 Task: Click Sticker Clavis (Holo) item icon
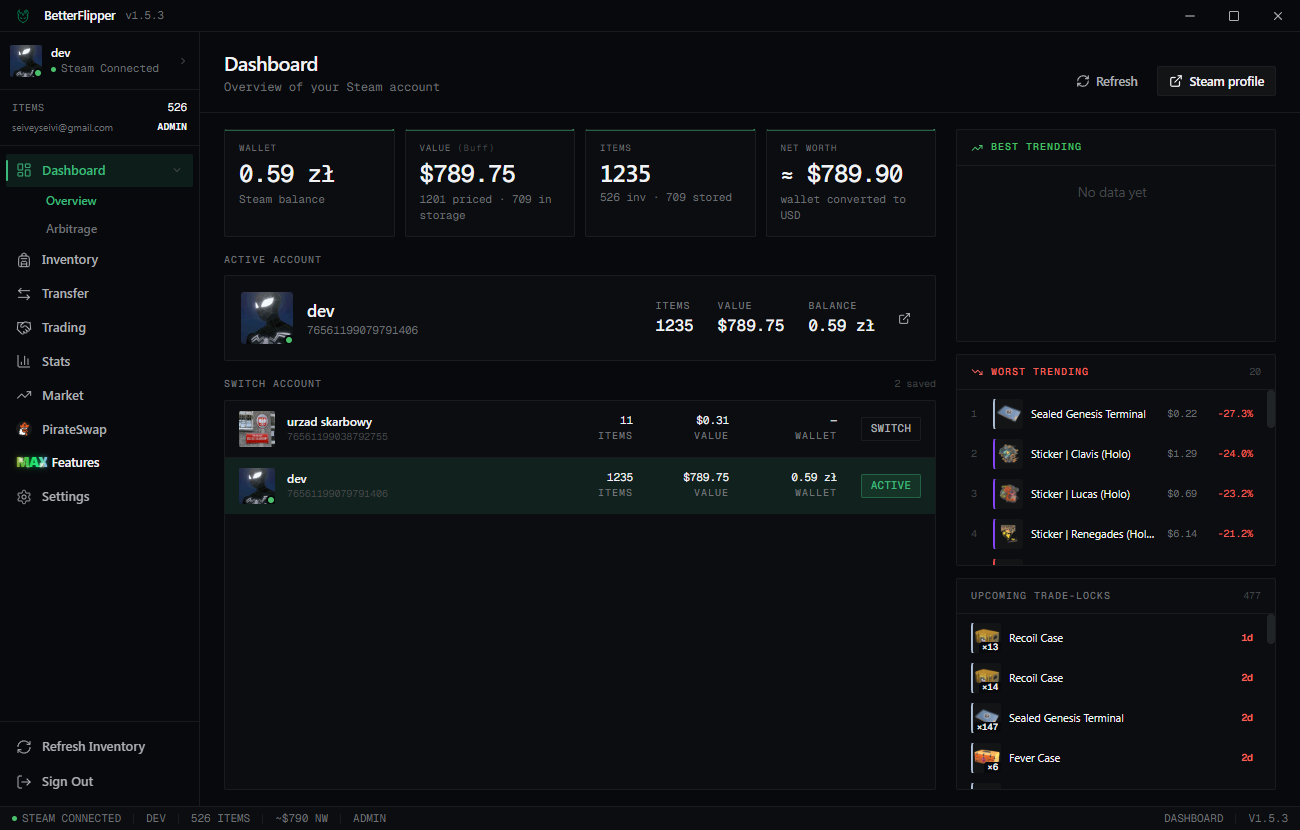(1009, 454)
